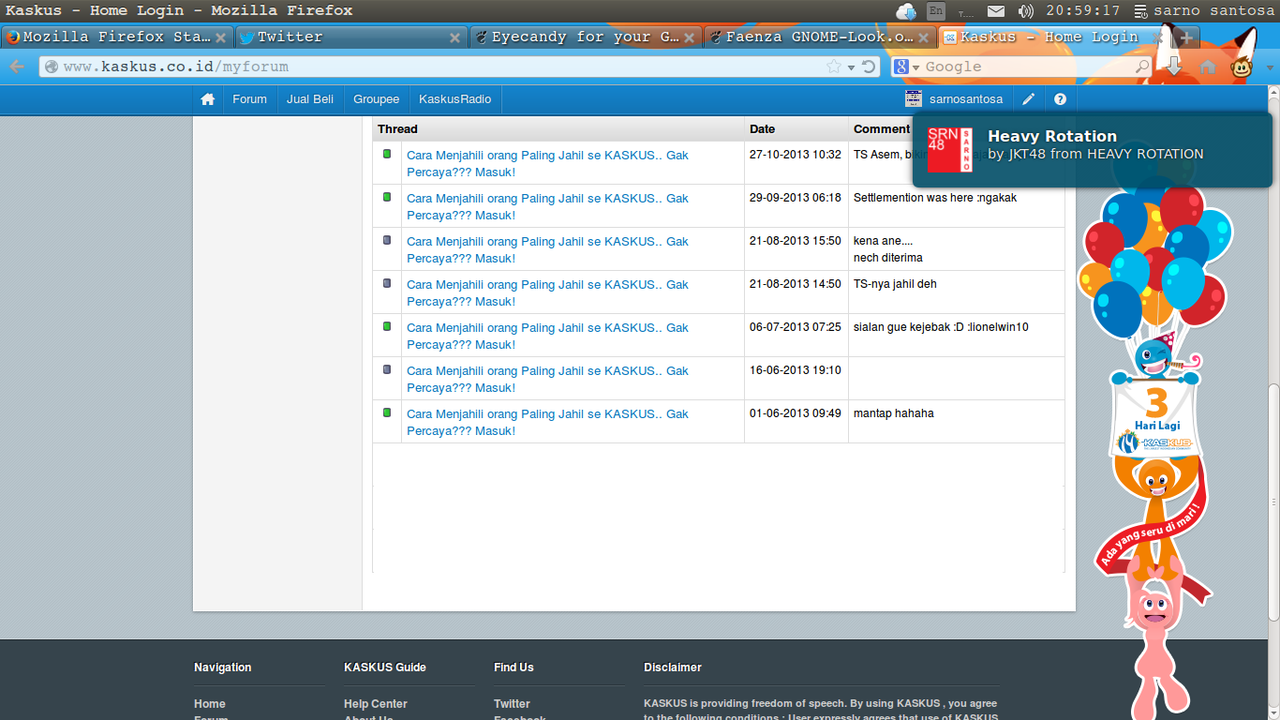Click status icon of 27-10-2013 thread
Image resolution: width=1280 pixels, height=720 pixels.
(387, 154)
